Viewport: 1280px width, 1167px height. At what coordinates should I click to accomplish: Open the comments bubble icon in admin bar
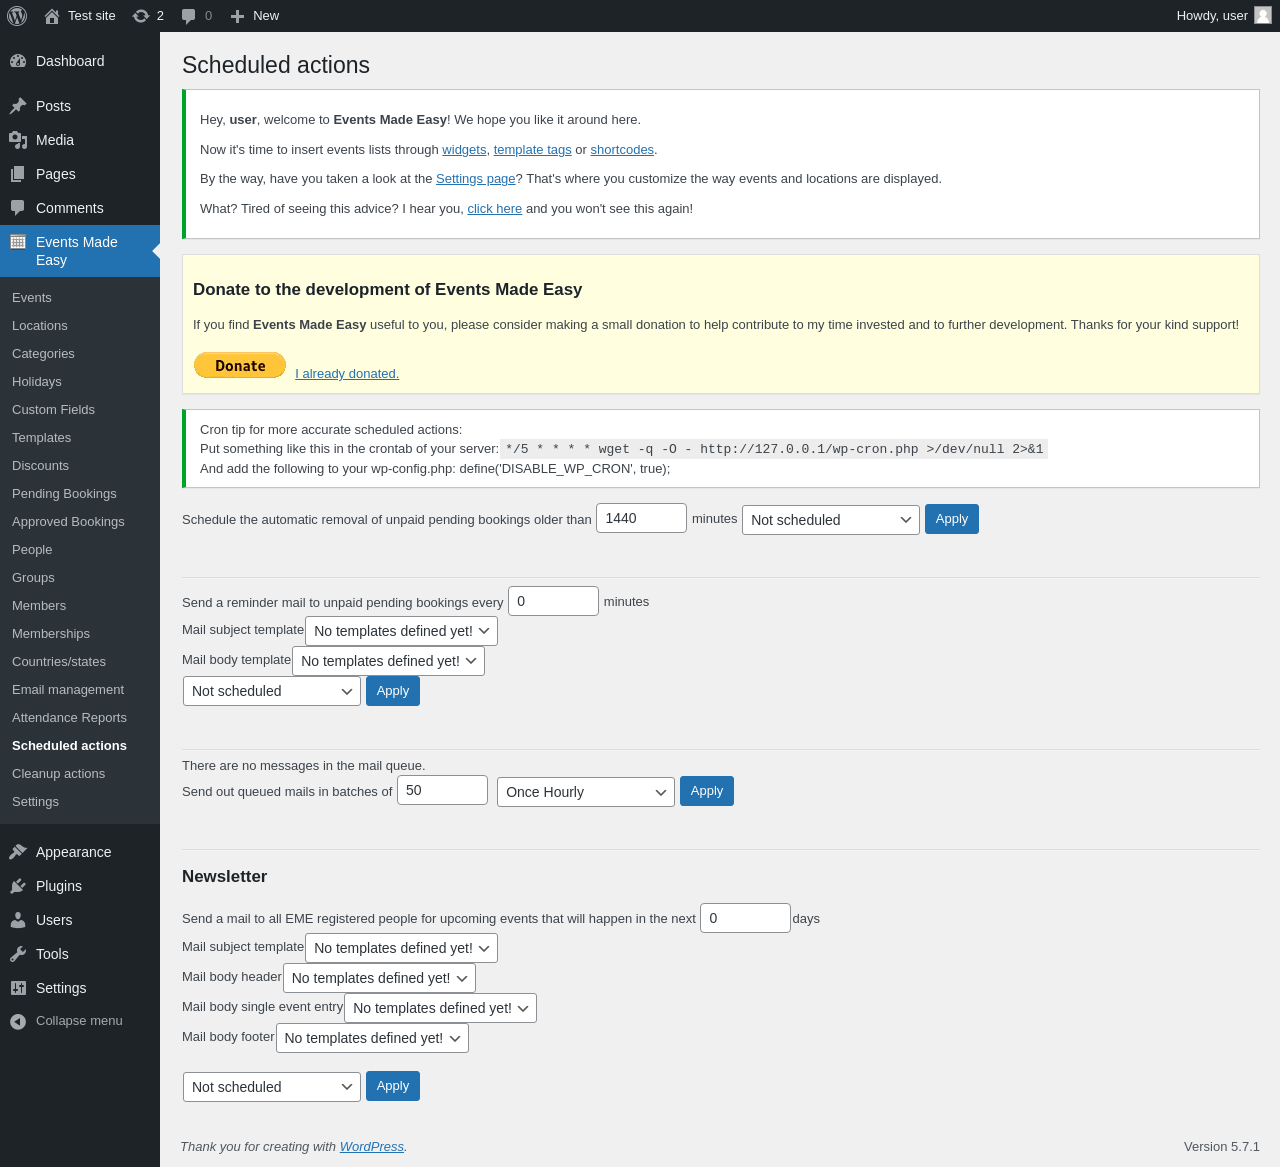point(189,16)
